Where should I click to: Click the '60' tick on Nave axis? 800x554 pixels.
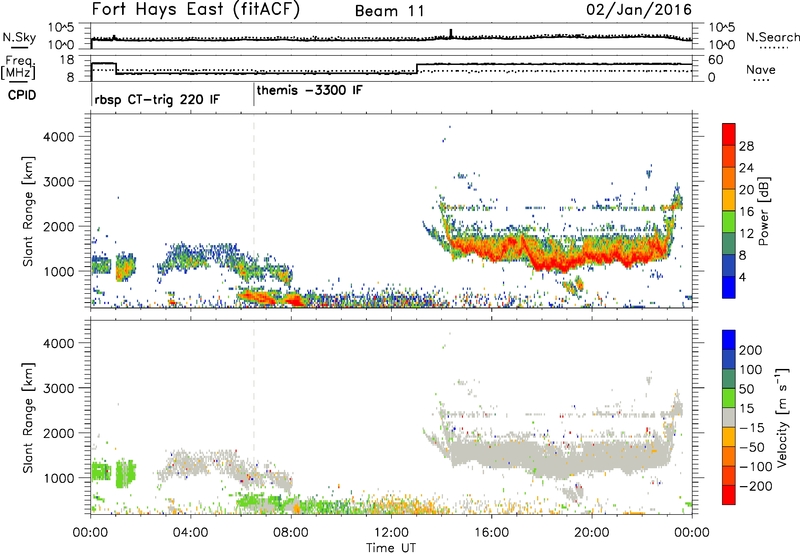(x=716, y=60)
